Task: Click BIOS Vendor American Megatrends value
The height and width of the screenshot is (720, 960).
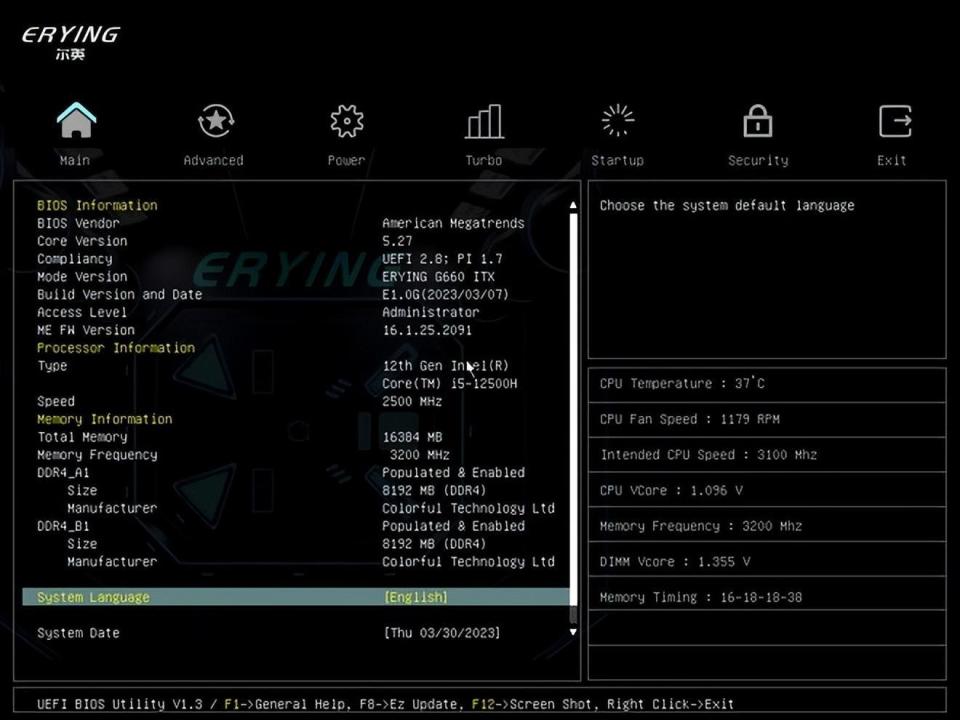Action: click(453, 223)
